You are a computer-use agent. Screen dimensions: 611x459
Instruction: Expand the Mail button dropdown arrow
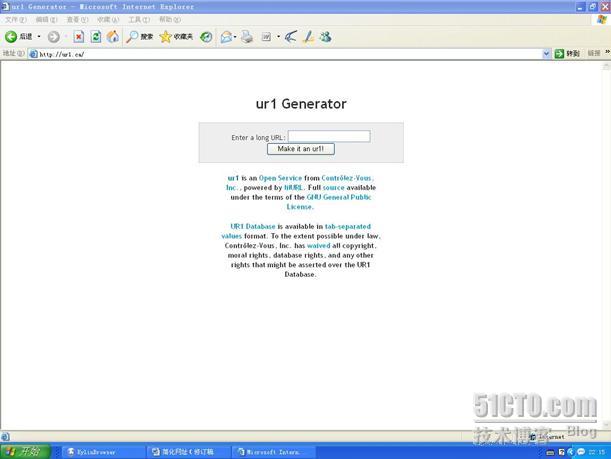[235, 37]
